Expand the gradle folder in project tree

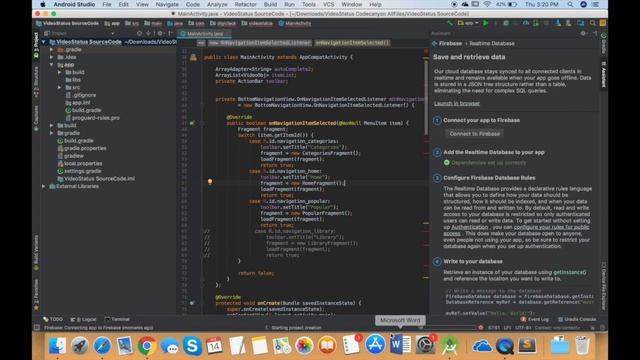(51, 133)
